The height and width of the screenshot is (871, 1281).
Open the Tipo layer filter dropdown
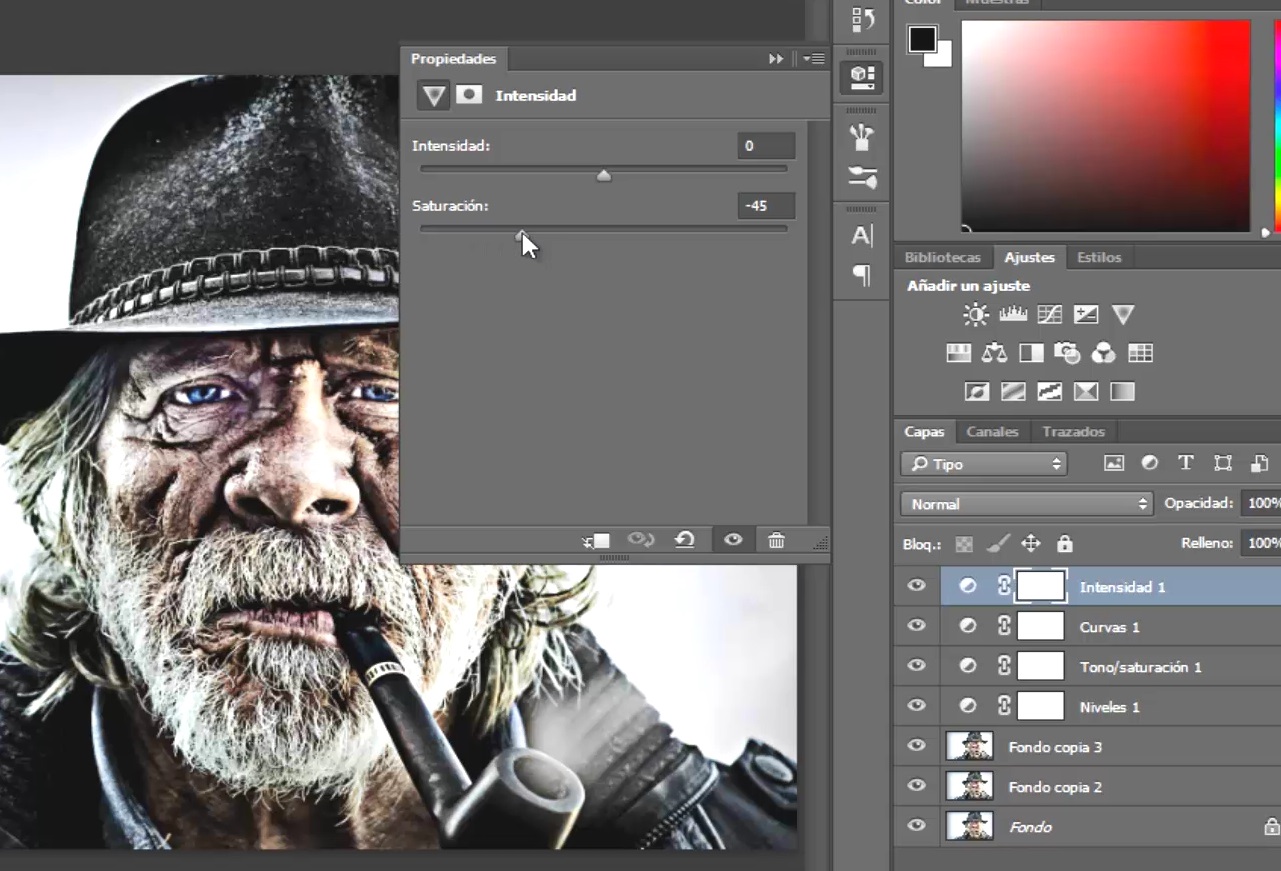pos(984,464)
